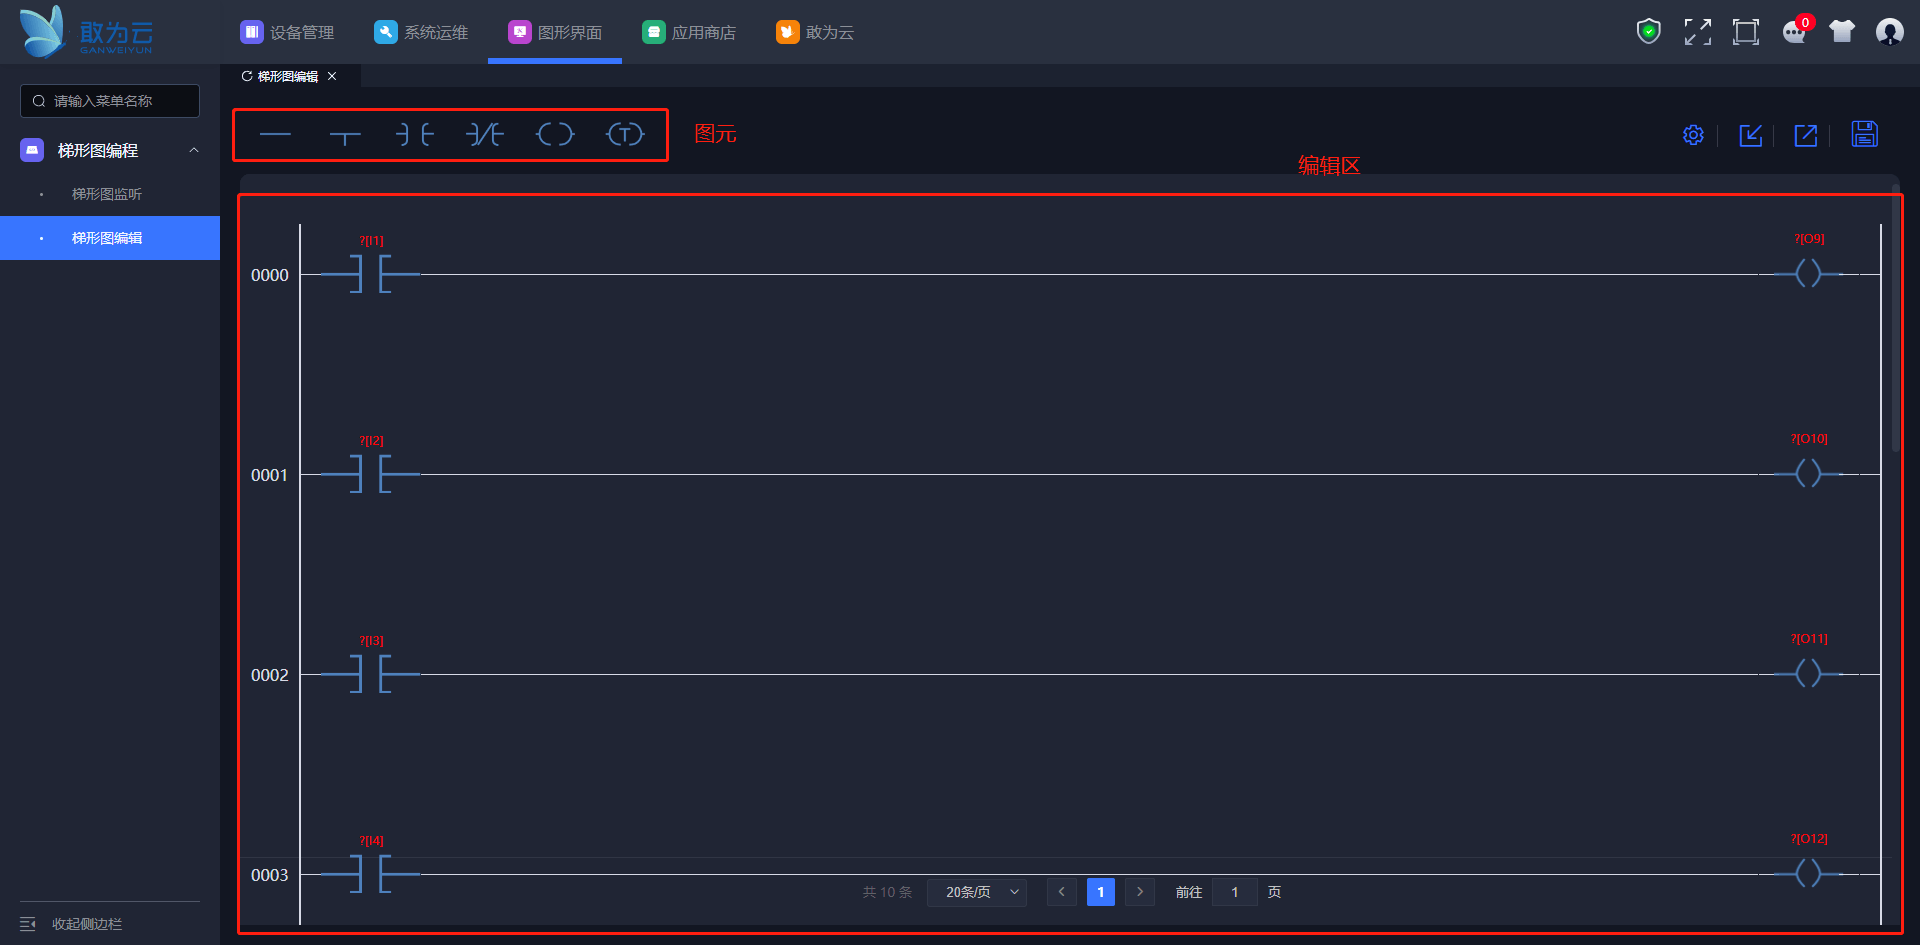1920x945 pixels.
Task: Click rung number 0001
Action: pos(270,475)
